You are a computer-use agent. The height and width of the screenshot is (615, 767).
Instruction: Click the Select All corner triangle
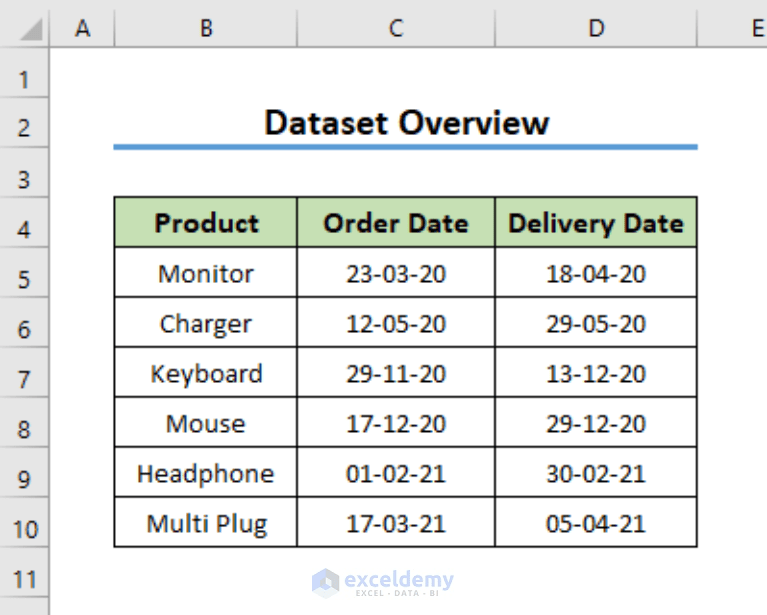coord(31,30)
